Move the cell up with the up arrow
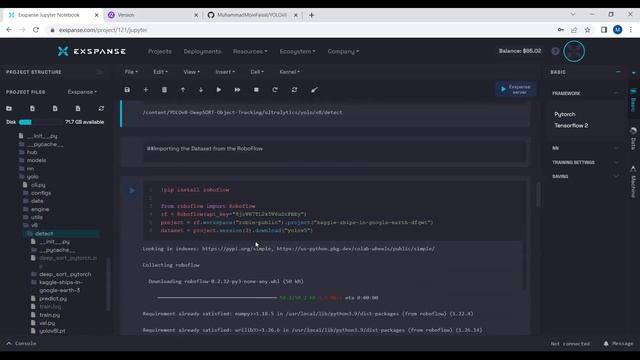 (x=183, y=90)
